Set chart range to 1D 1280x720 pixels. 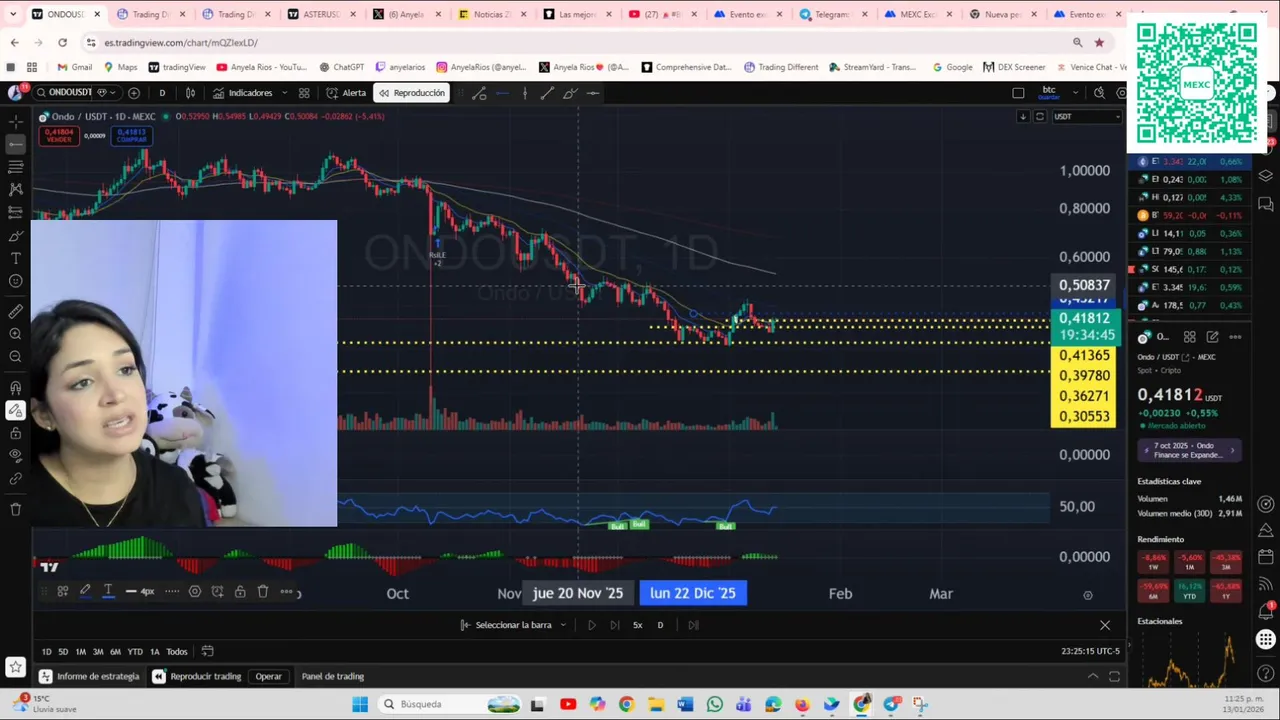click(x=46, y=651)
